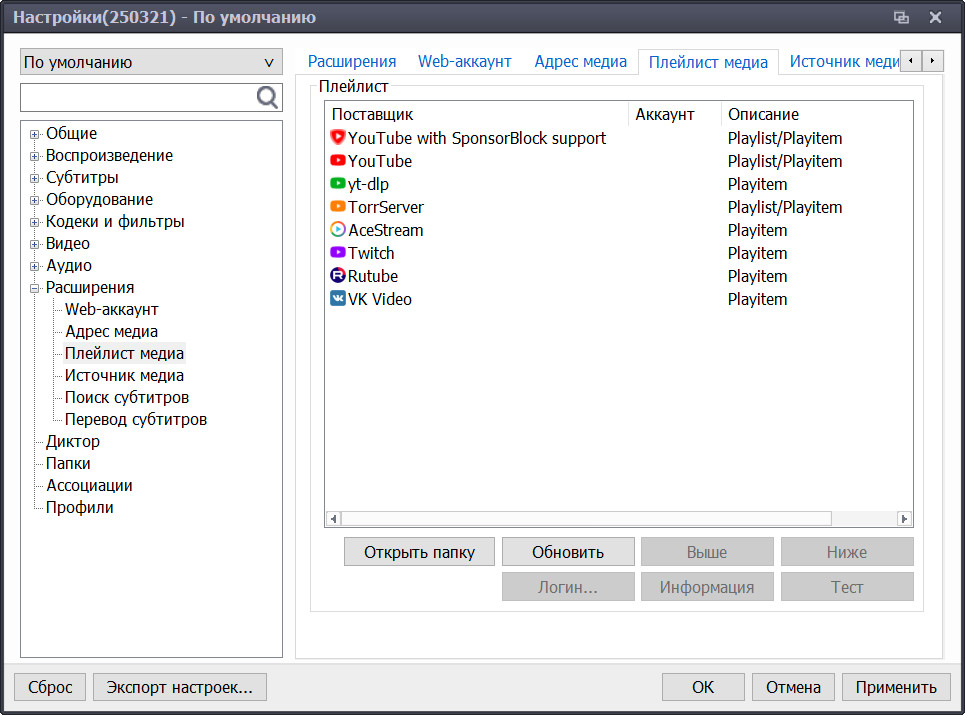
Task: Select Web-аккаунт in the settings tree
Action: (111, 310)
